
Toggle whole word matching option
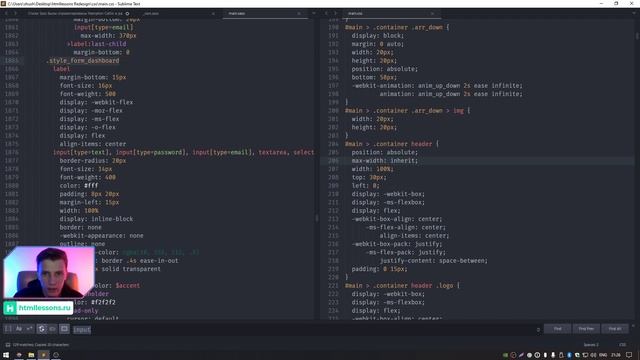[x=29, y=329]
